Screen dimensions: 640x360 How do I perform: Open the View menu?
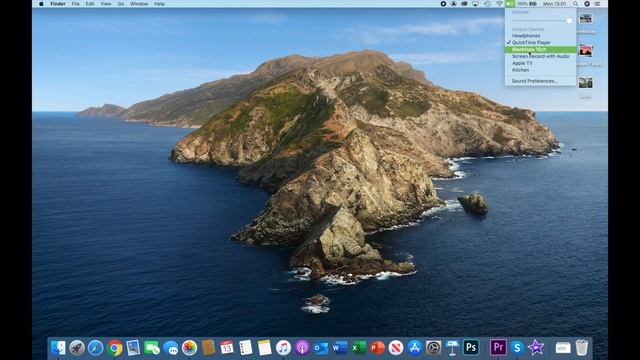coord(106,4)
